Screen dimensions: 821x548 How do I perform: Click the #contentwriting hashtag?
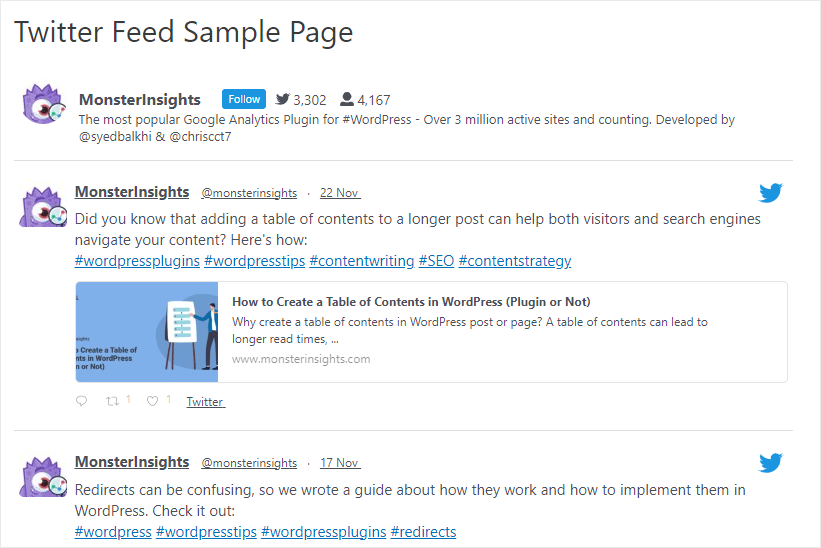click(361, 261)
